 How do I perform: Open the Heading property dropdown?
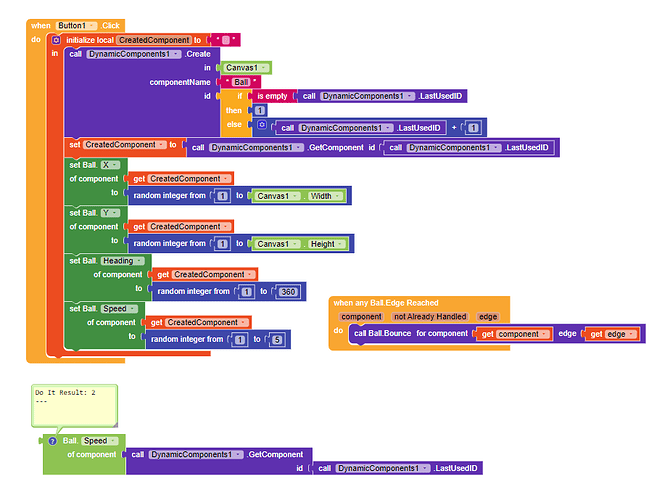coord(123,261)
